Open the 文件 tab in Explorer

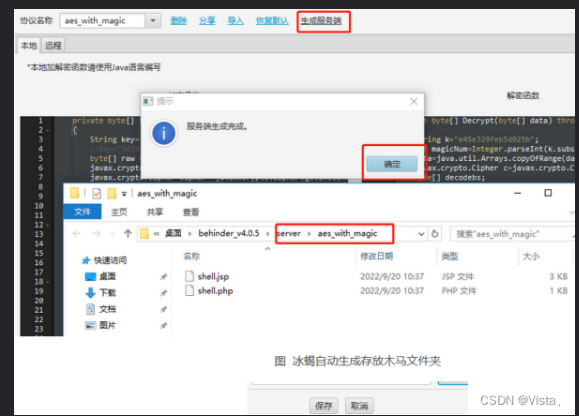pos(82,212)
